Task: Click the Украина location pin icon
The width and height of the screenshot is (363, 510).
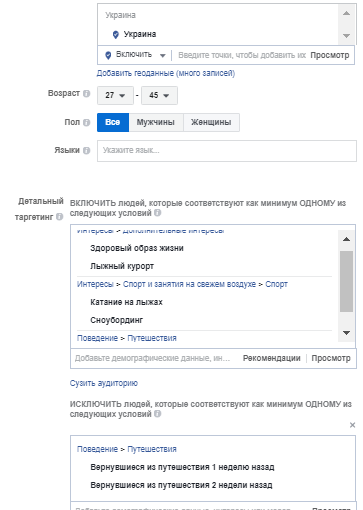Action: tap(116, 34)
